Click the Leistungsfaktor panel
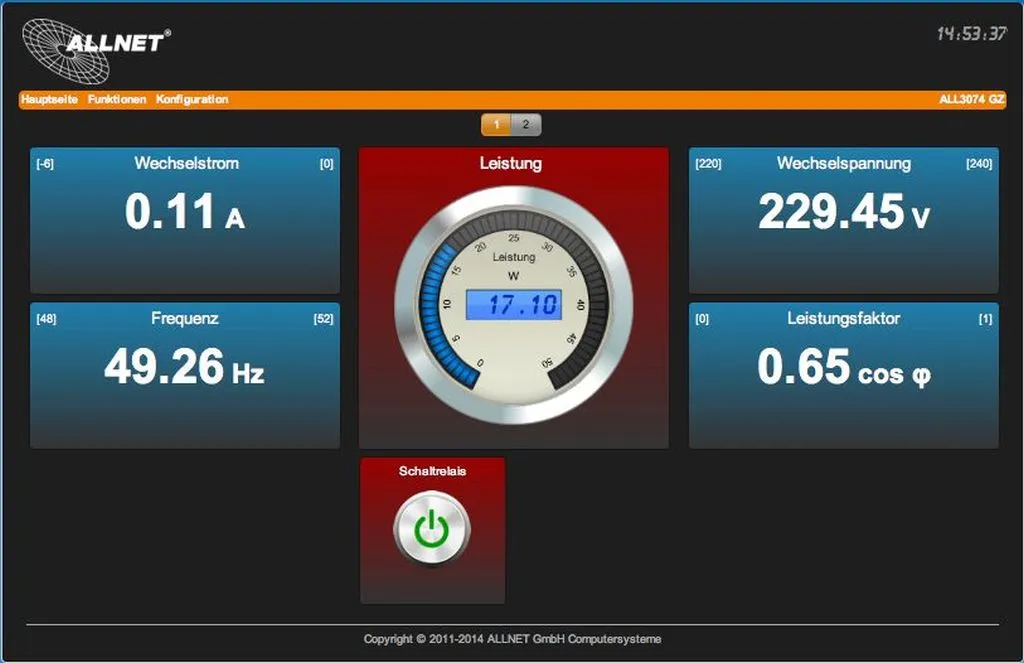Screen dimensions: 1024x663 (x=843, y=375)
